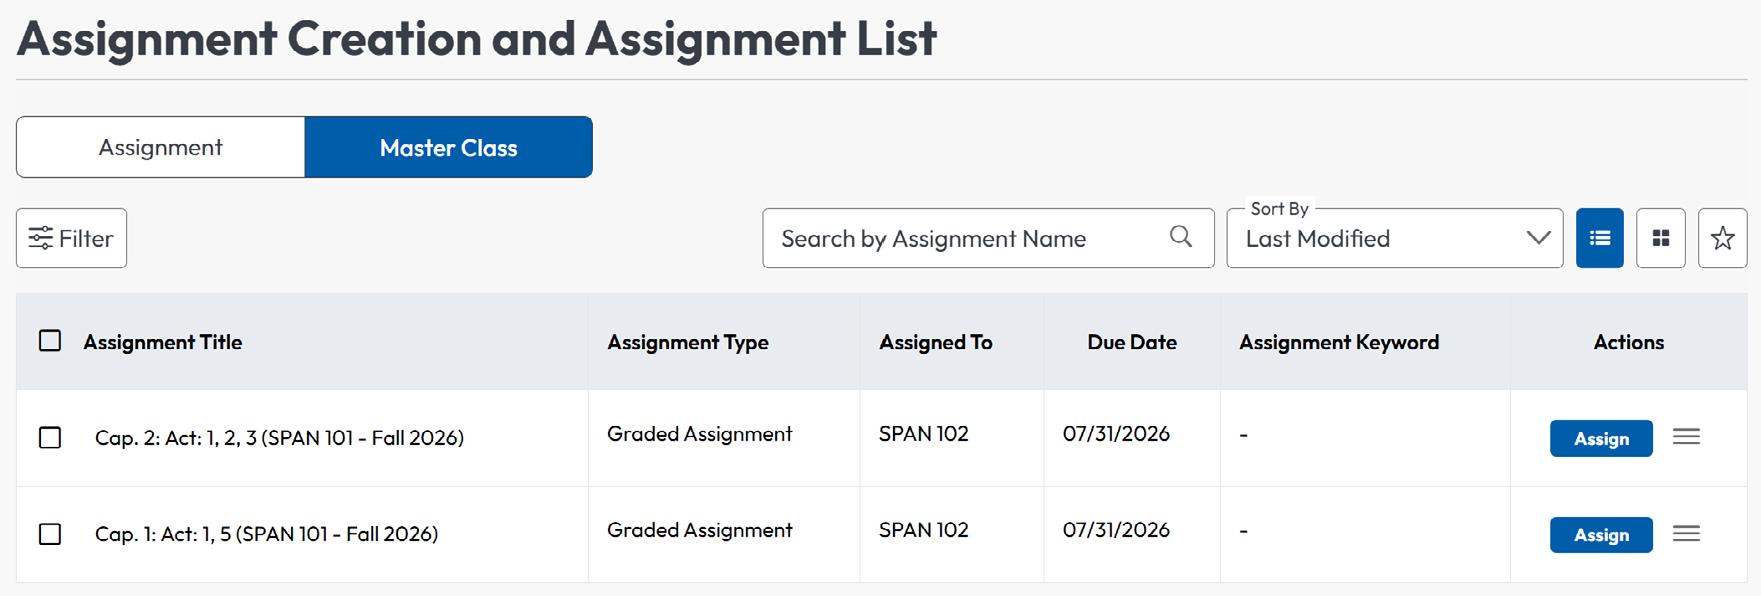Check Cap. 1: Act: 1, 5 checkbox
The width and height of the screenshot is (1761, 596).
[50, 534]
